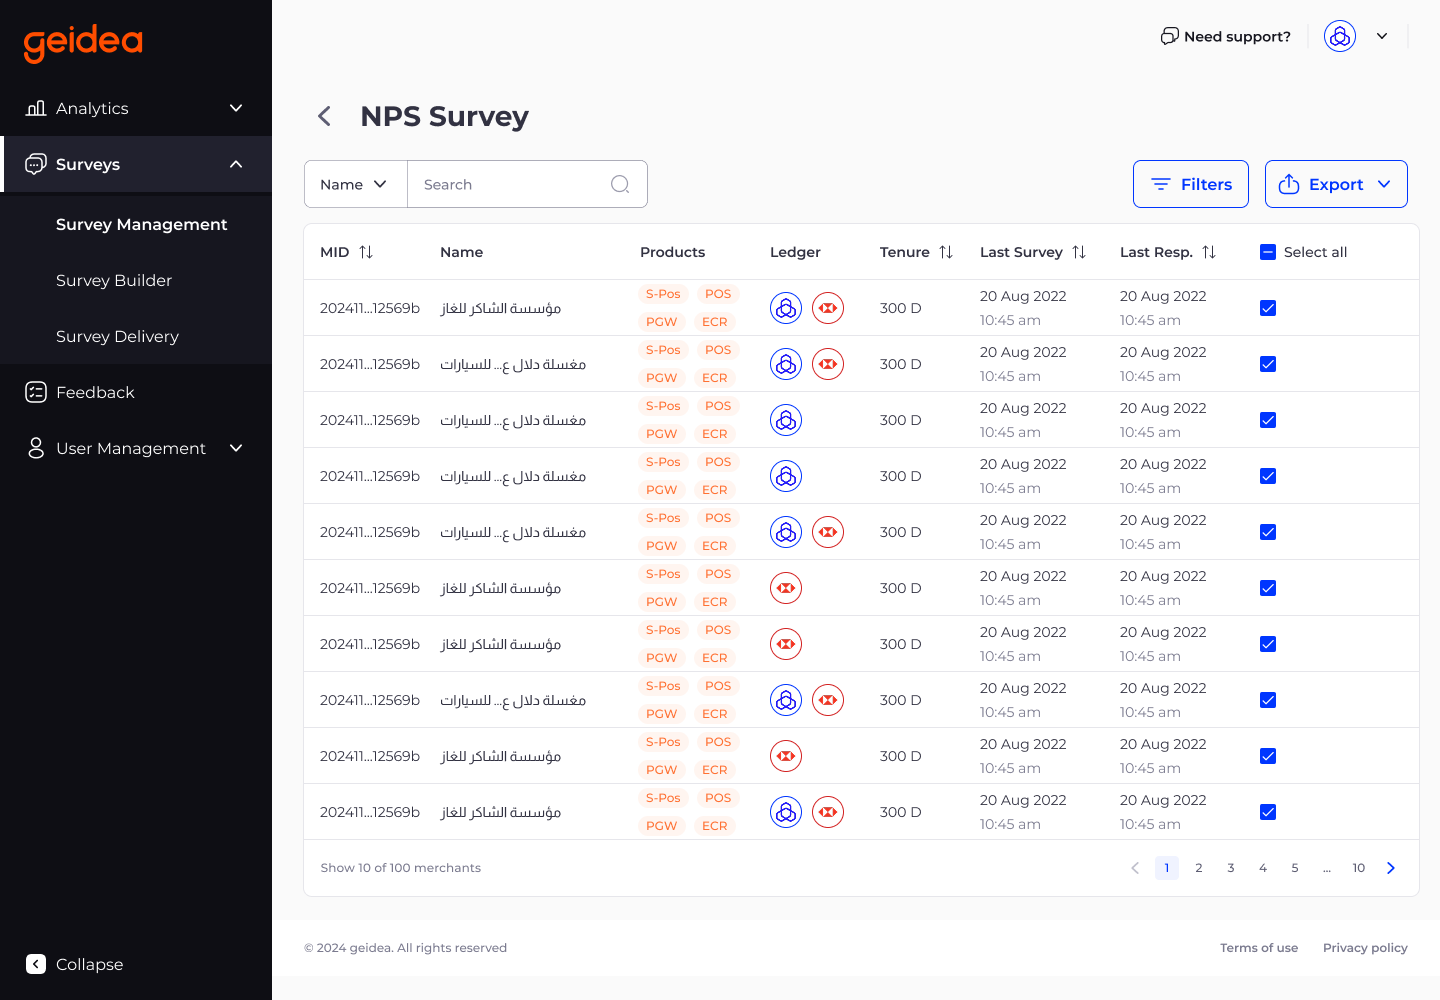
Task: Click the back arrow beside NPS Survey title
Action: pos(324,116)
